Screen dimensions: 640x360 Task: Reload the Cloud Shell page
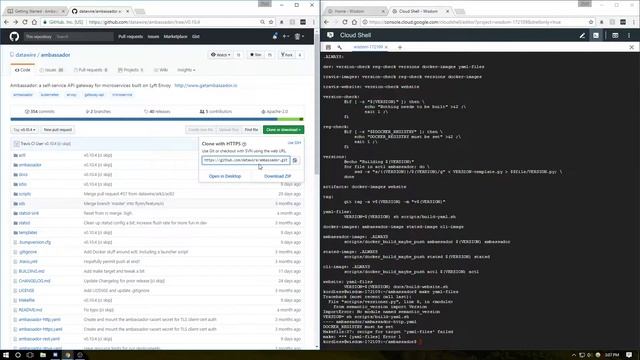point(345,22)
